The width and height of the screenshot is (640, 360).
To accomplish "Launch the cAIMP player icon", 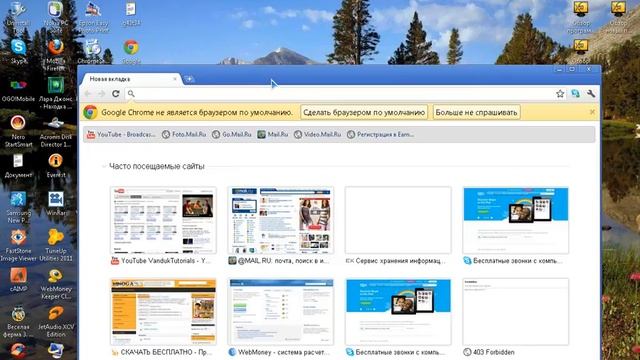I will (18, 280).
